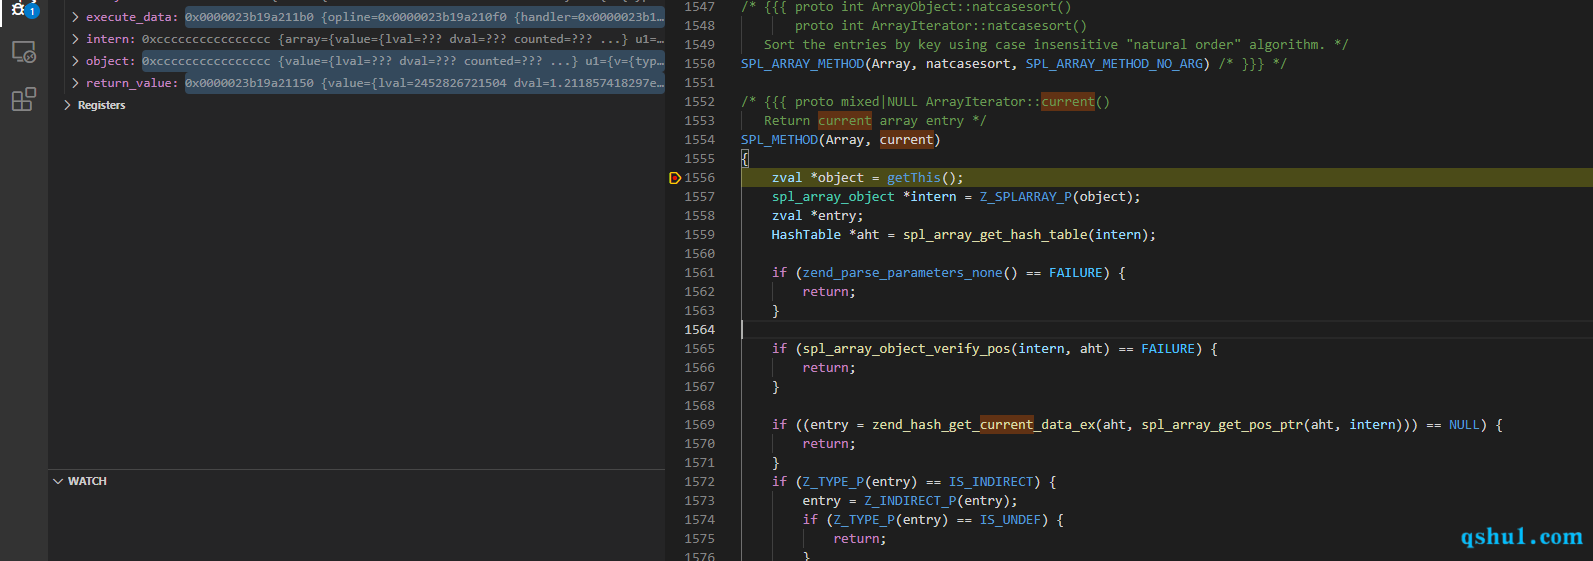Viewport: 1593px width, 561px height.
Task: Expand the intern variable
Action: 76,39
